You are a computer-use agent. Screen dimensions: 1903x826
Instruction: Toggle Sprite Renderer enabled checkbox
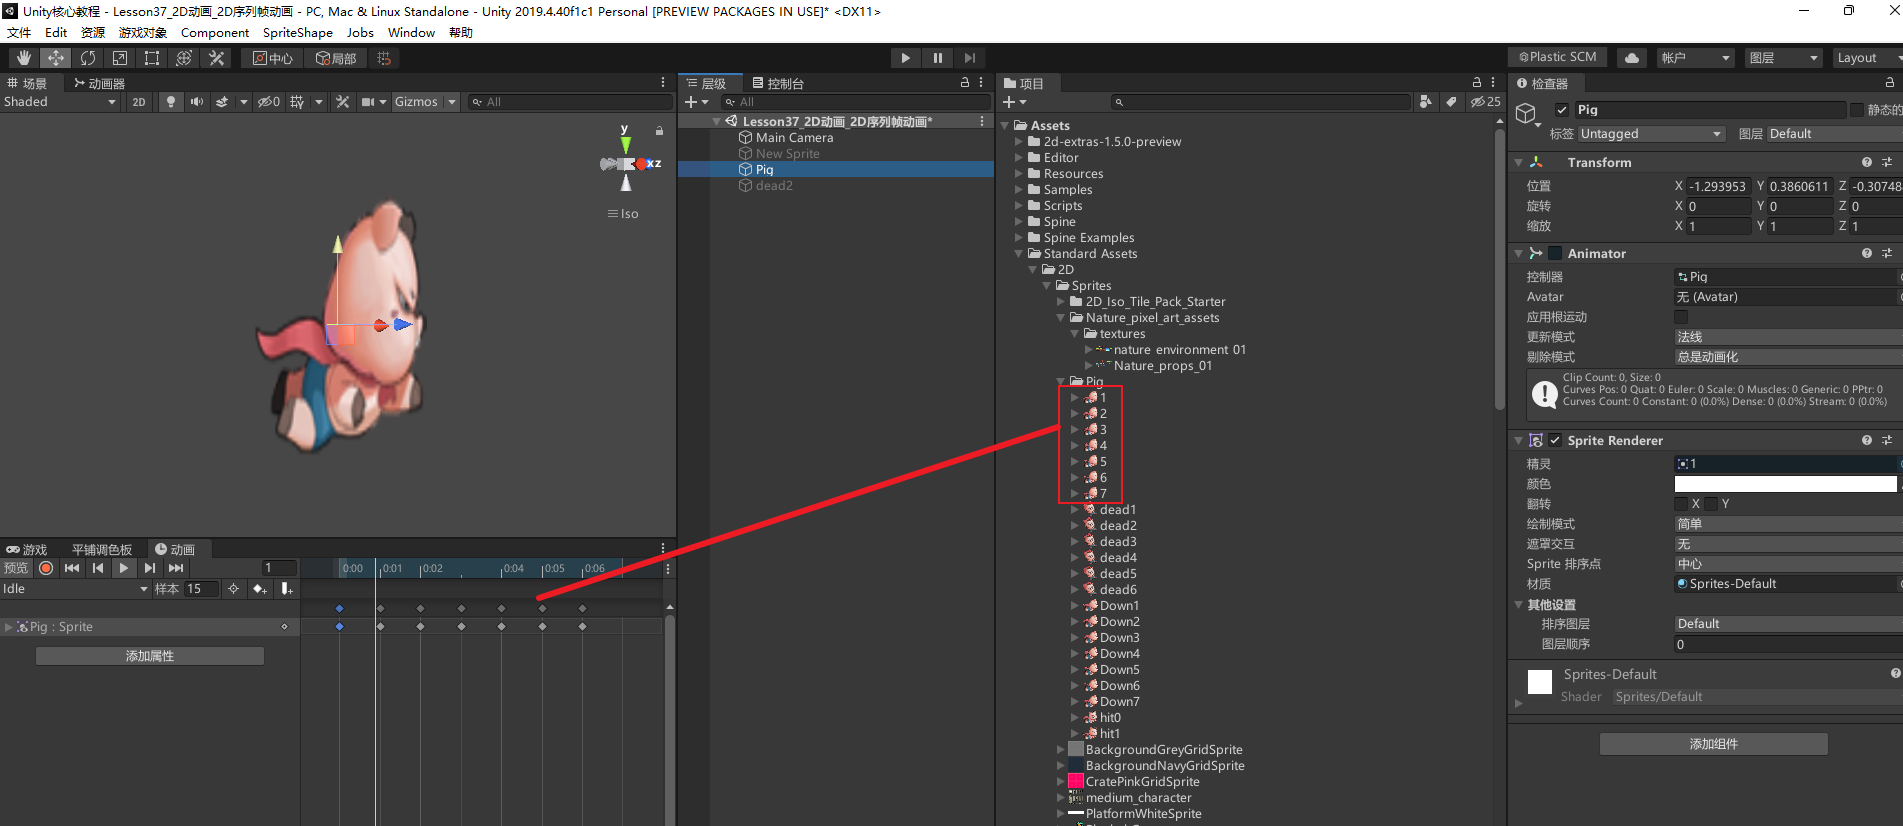click(1555, 440)
